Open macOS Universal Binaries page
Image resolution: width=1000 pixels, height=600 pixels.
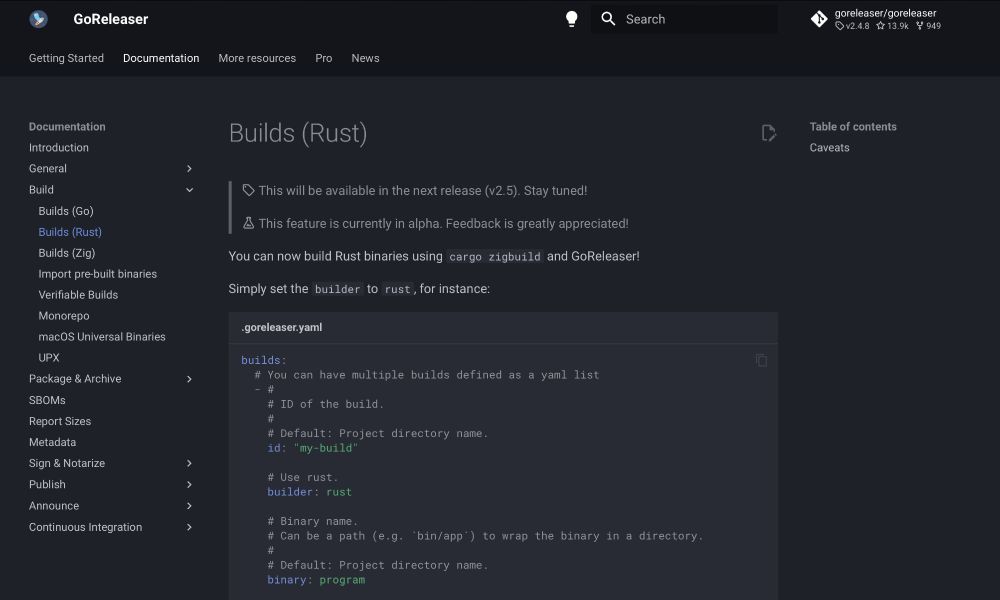pyautogui.click(x=102, y=337)
